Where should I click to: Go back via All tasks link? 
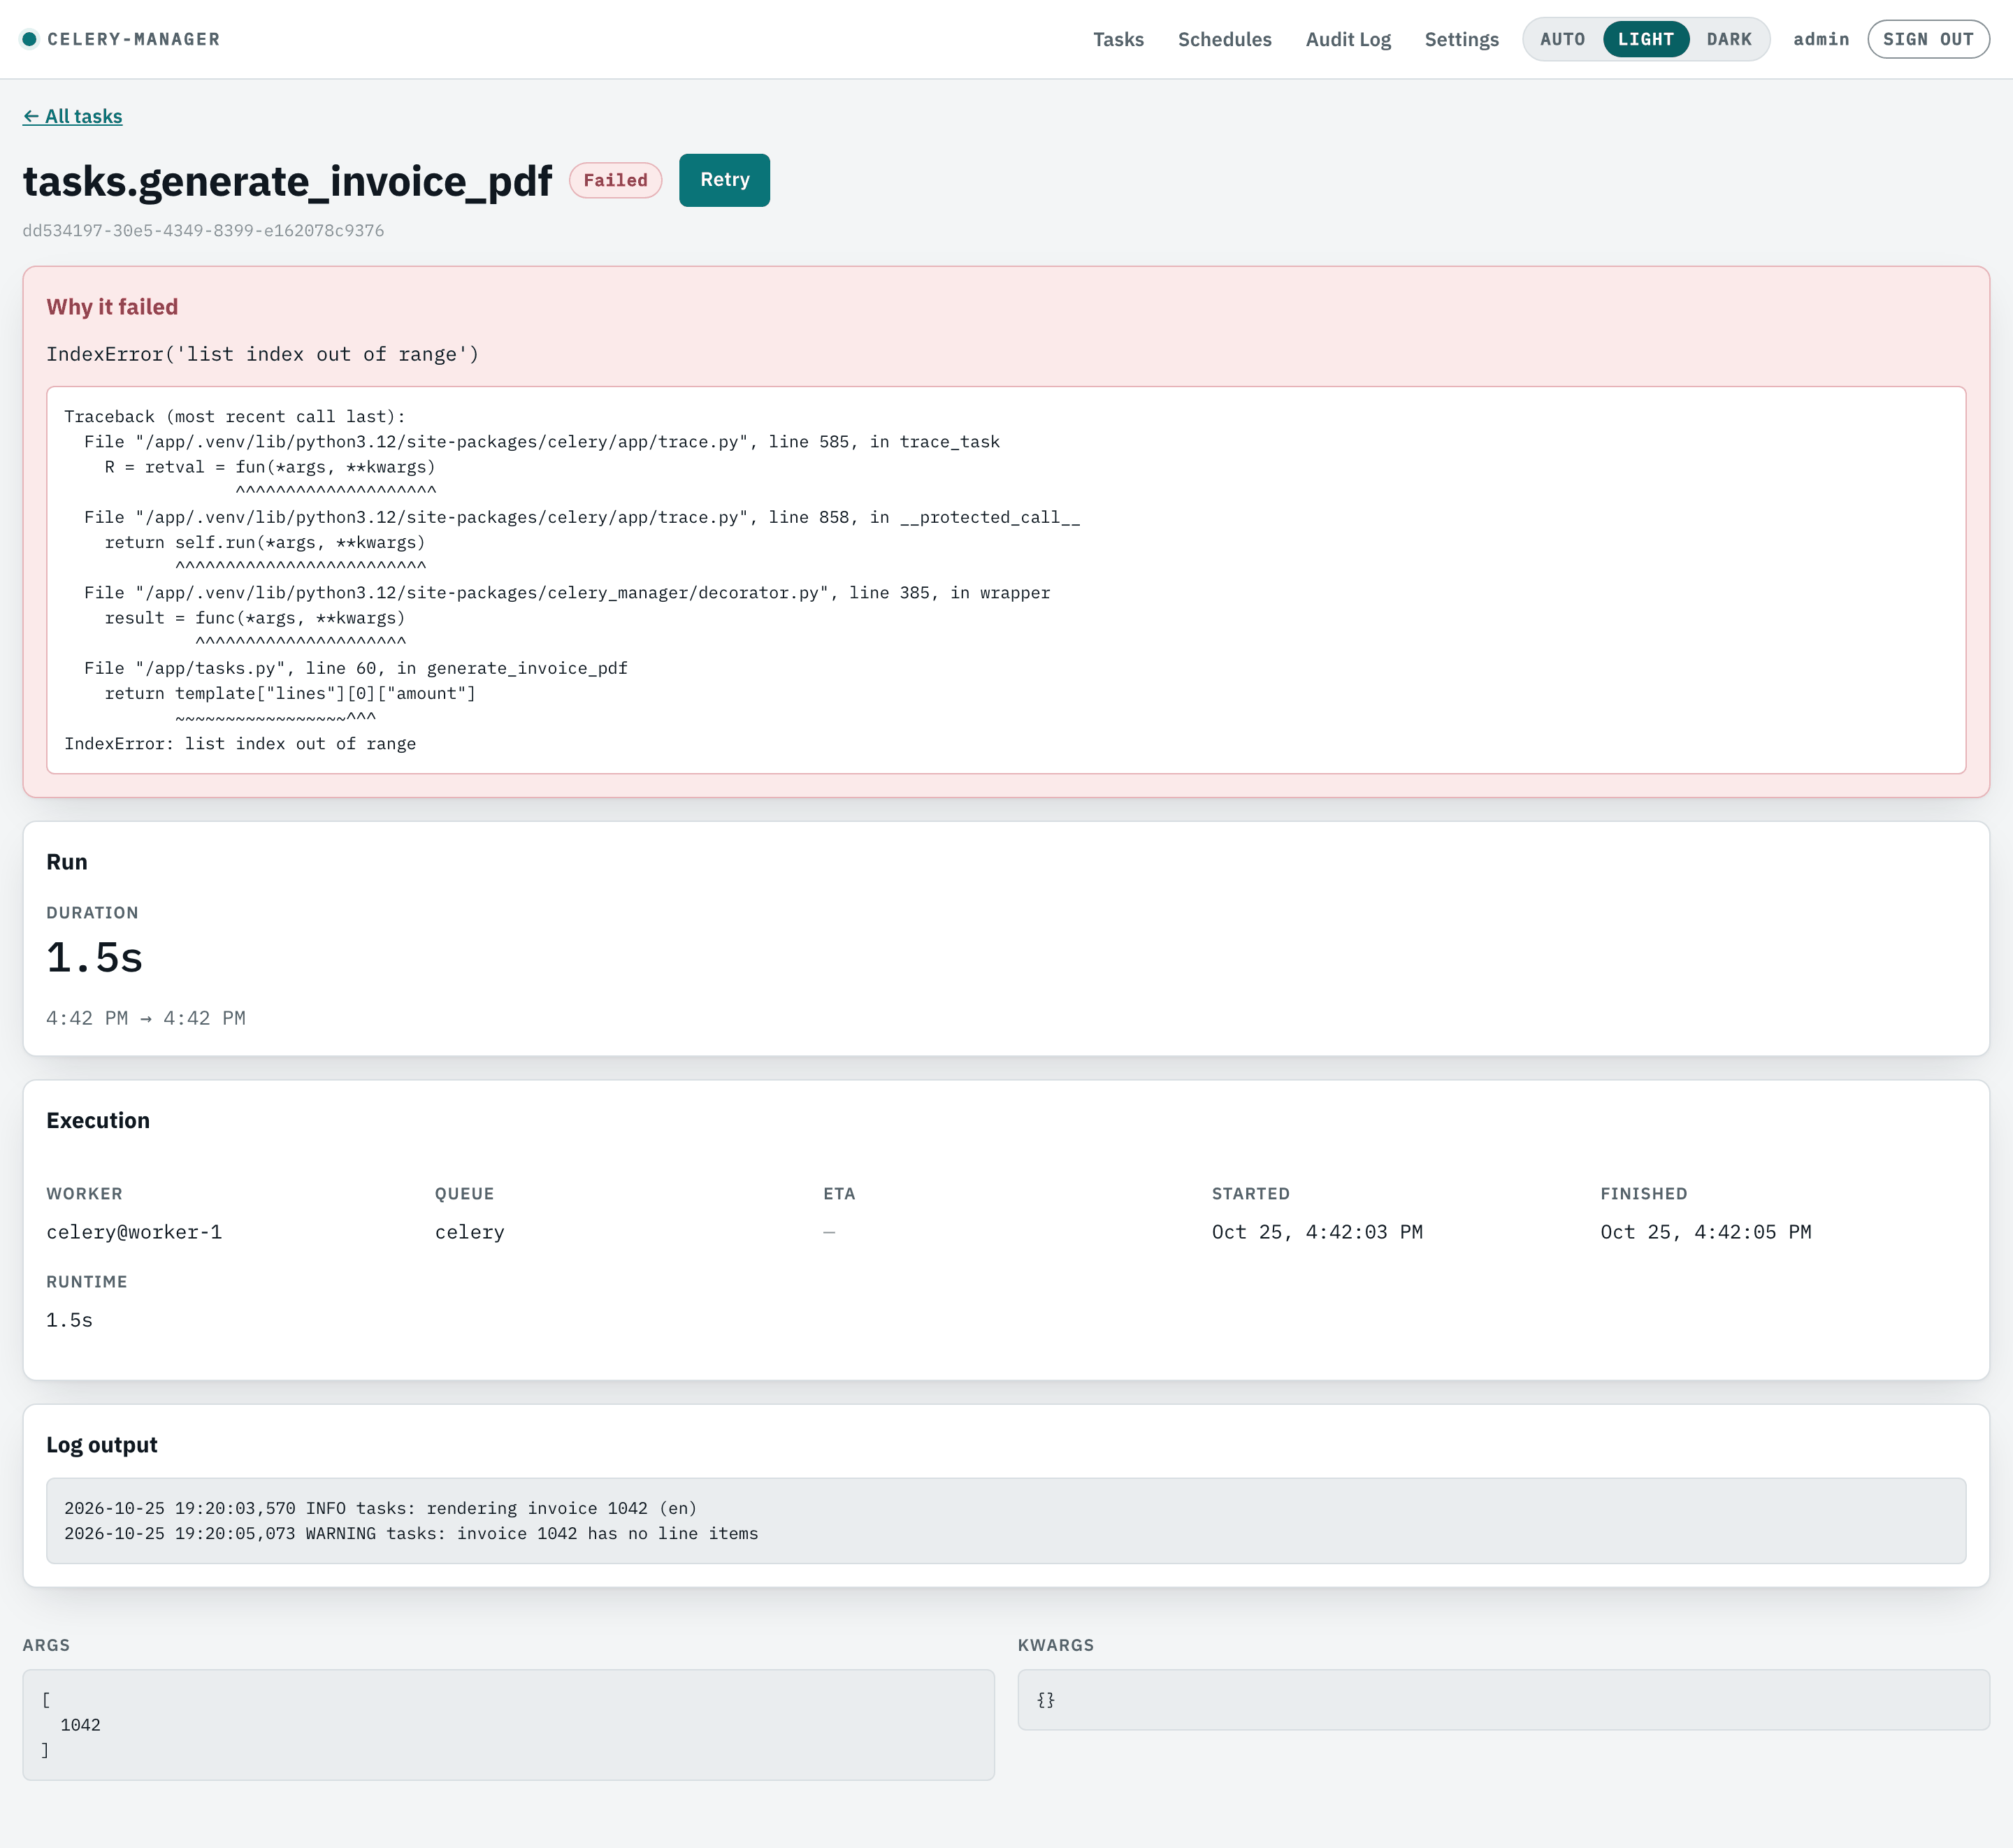[x=72, y=116]
